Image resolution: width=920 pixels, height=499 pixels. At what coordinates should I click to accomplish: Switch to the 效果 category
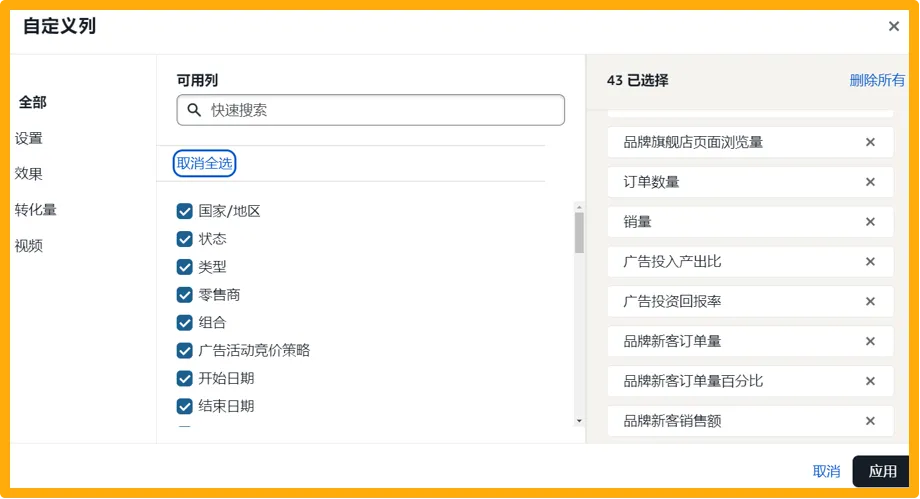pos(29,173)
